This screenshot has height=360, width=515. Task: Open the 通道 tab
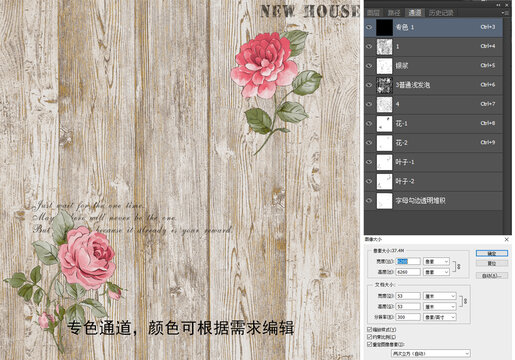[415, 13]
